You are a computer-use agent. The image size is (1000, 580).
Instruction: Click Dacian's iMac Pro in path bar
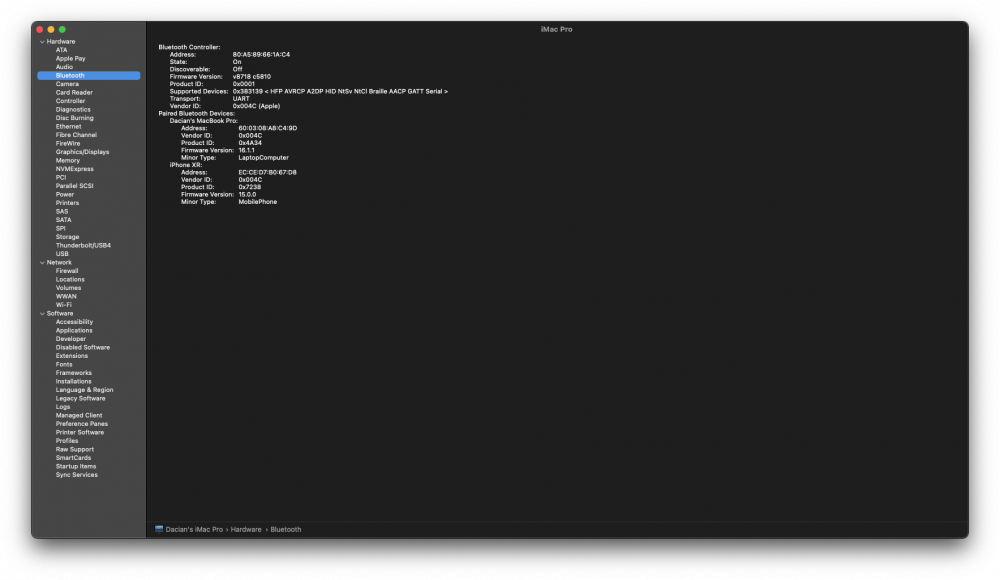tap(194, 530)
